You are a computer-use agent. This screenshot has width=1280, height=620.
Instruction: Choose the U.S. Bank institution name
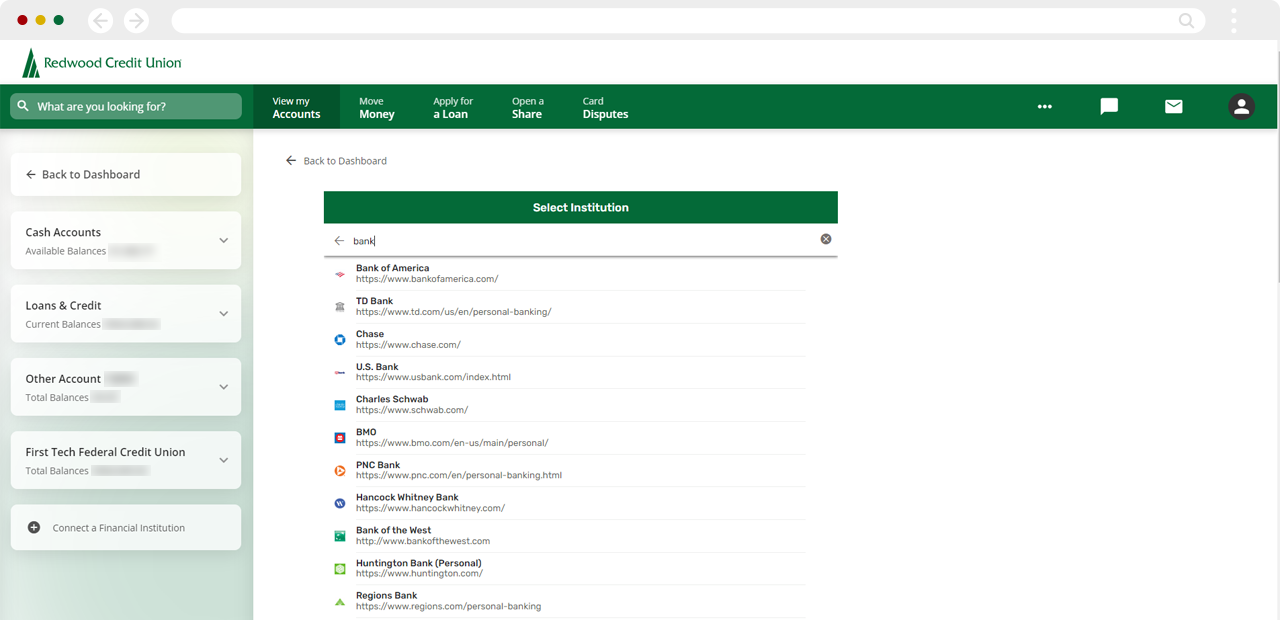pos(377,367)
